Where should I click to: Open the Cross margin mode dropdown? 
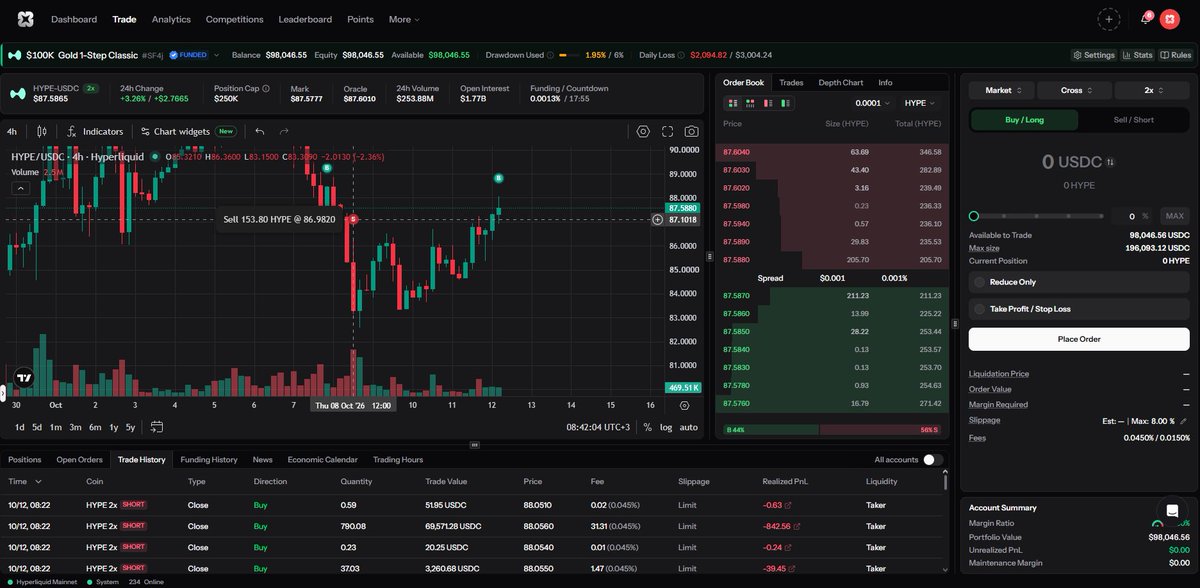click(x=1075, y=90)
